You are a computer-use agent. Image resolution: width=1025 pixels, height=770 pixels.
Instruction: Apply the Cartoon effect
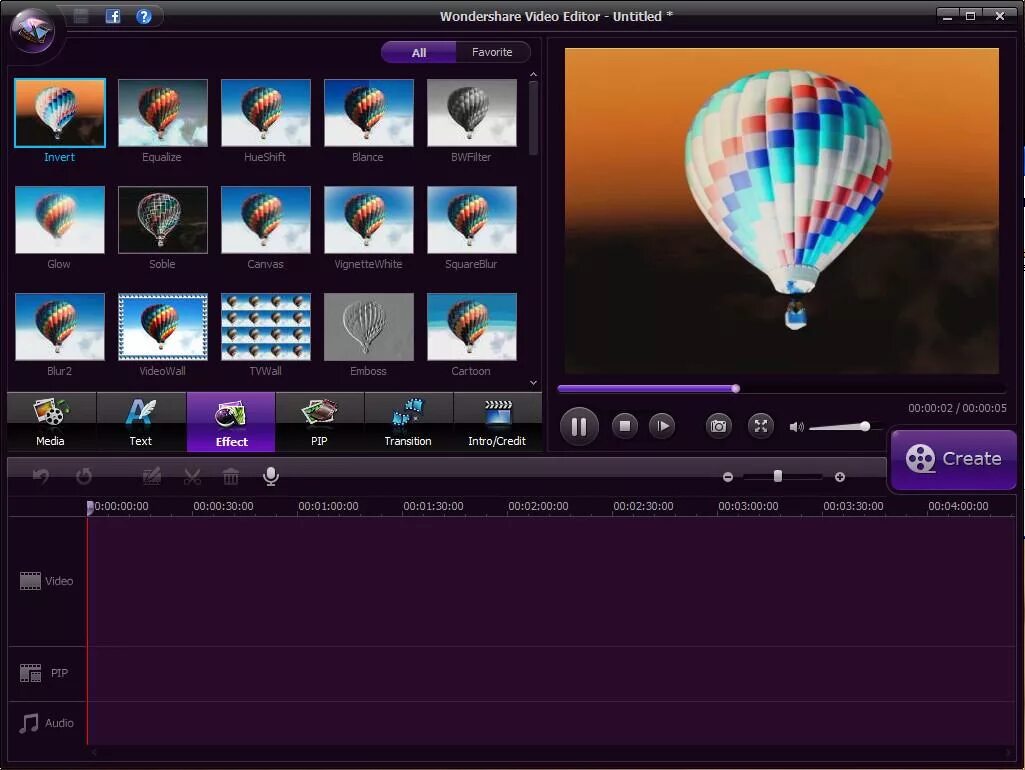pos(471,327)
